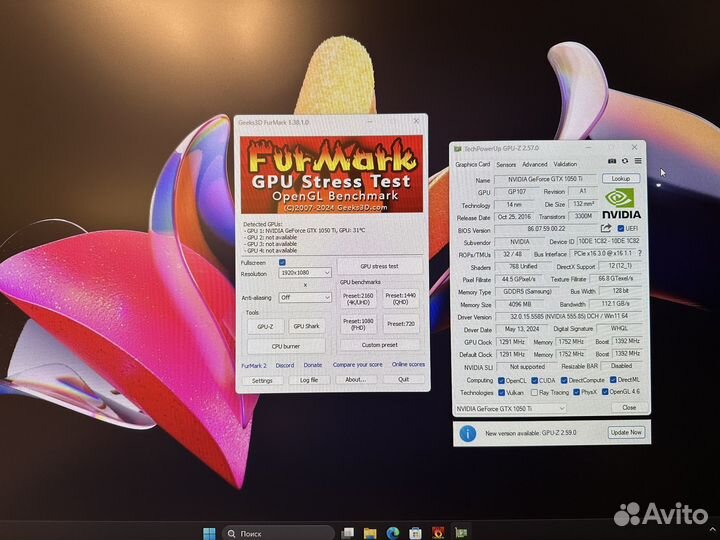The width and height of the screenshot is (720, 540).
Task: Click the BIOS export share icon
Action: pos(606,228)
